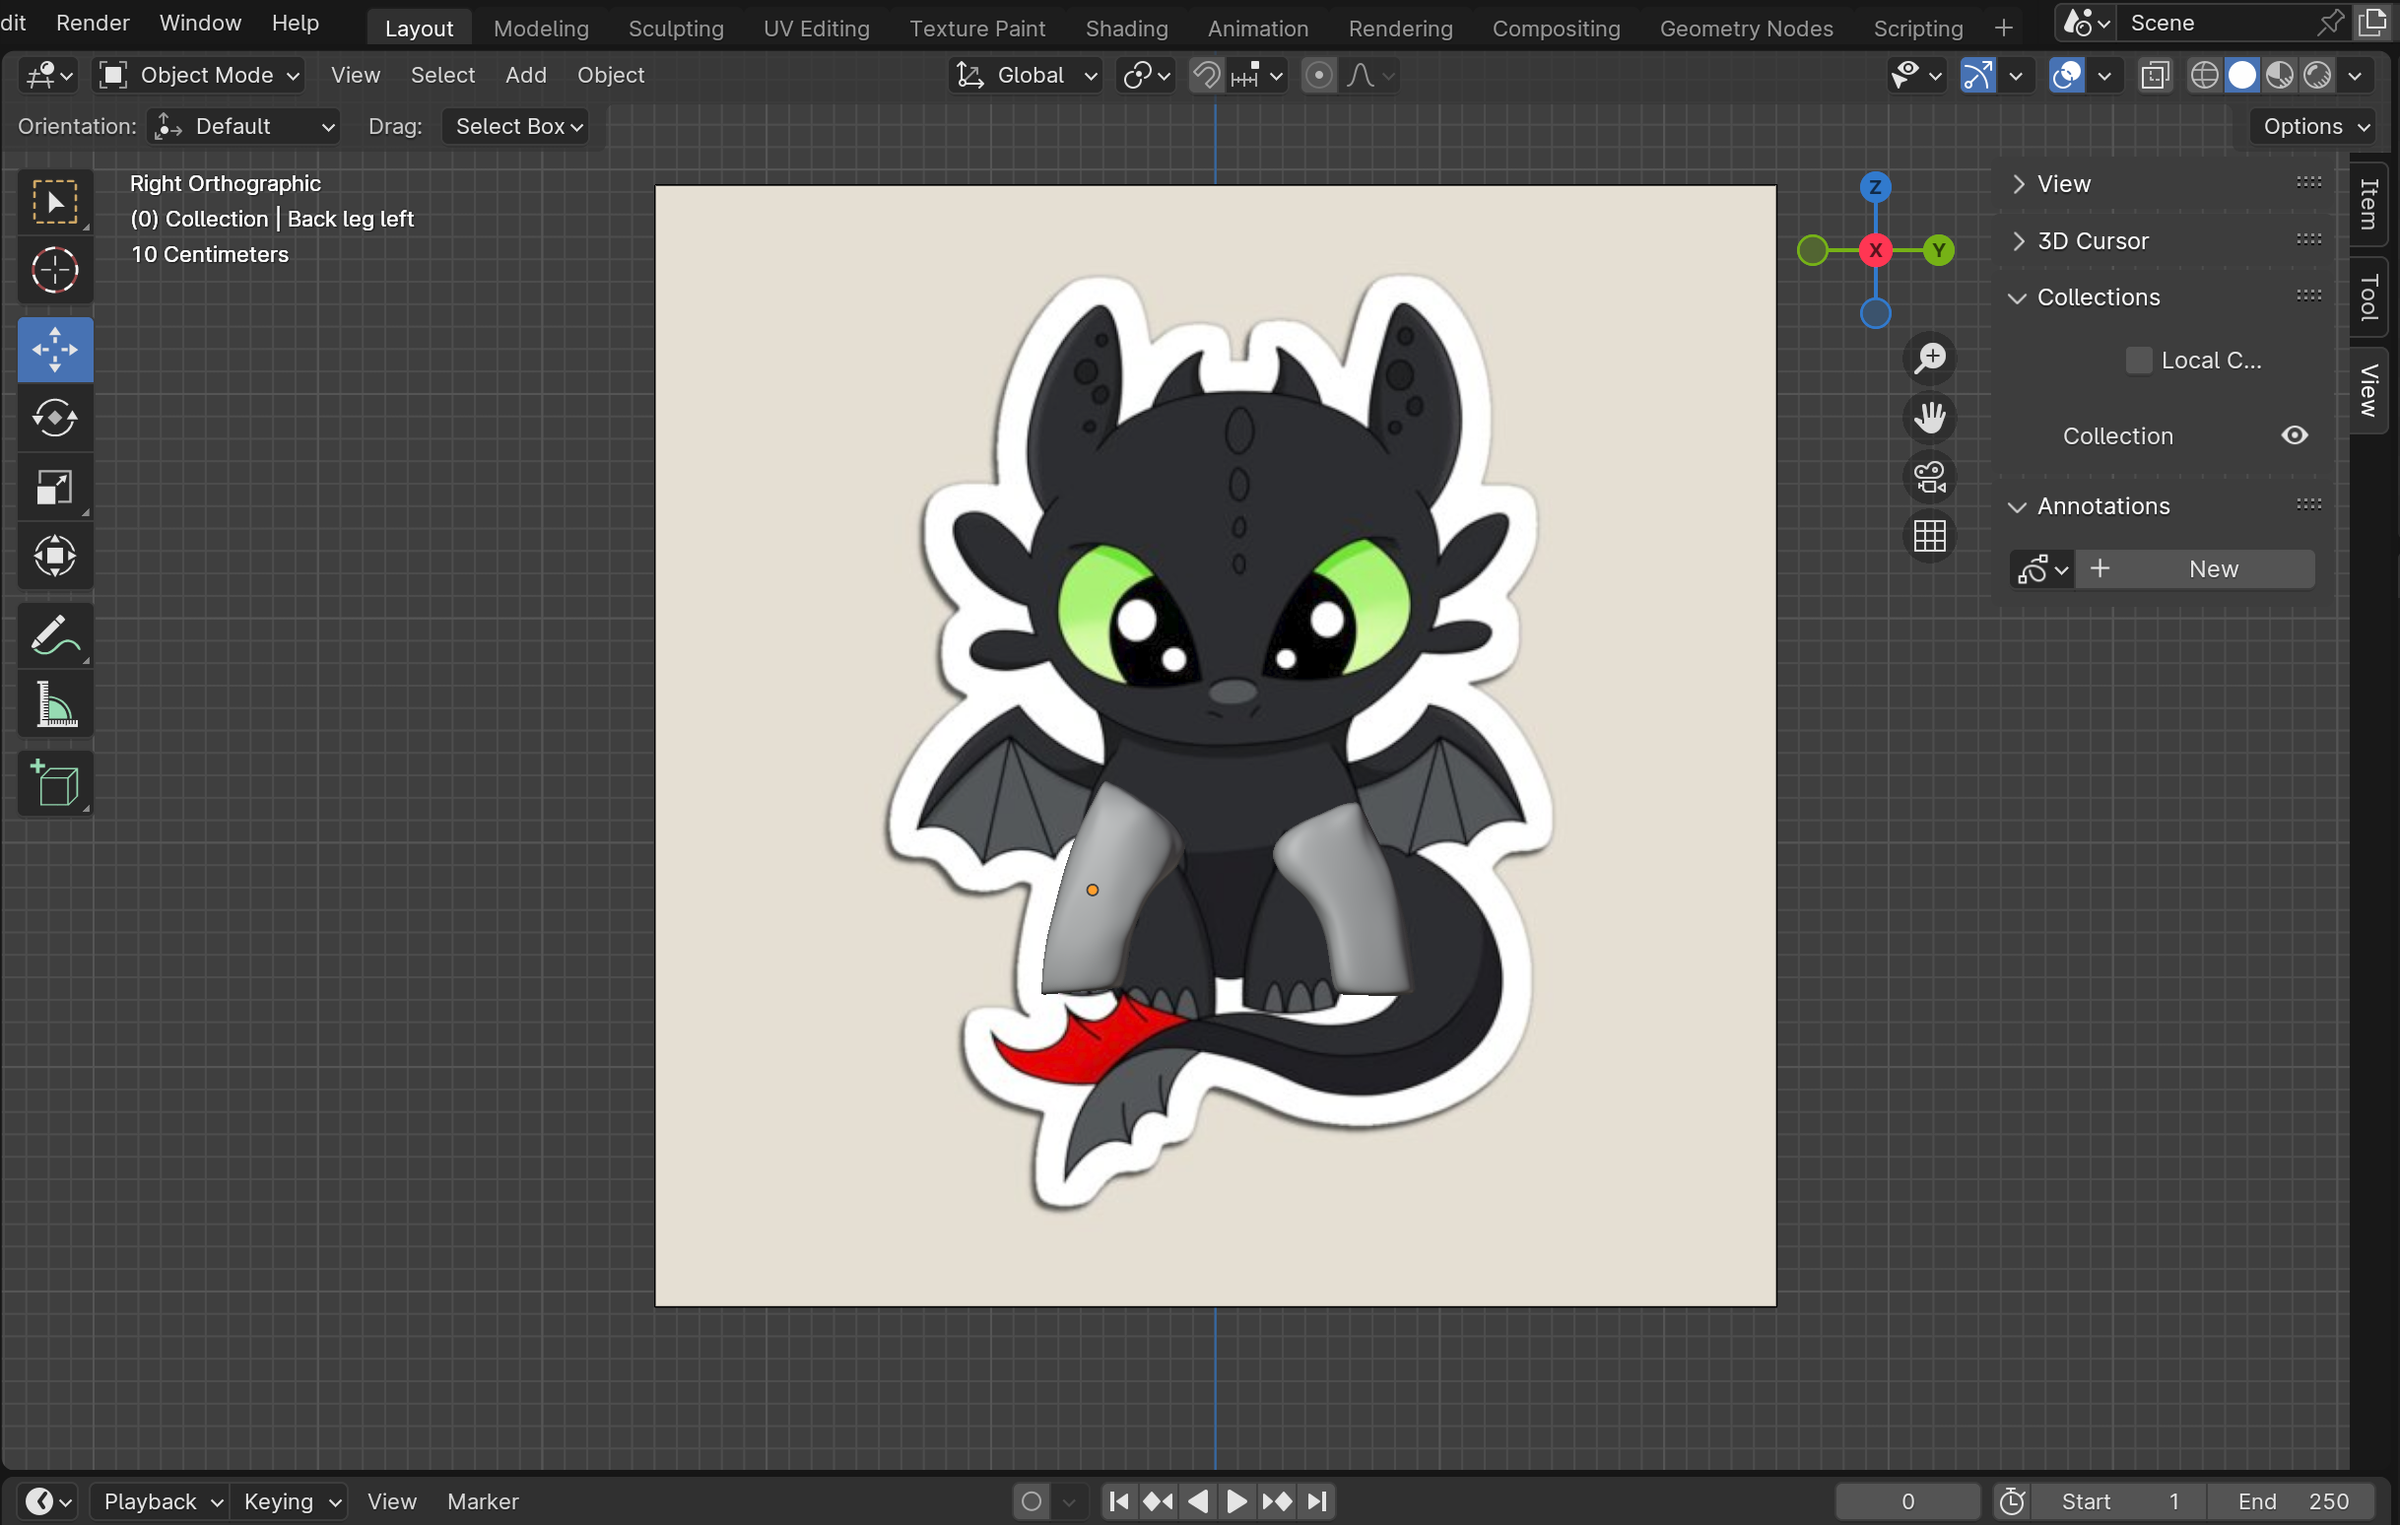Select Wireframe viewport shading
This screenshot has width=2400, height=1525.
2204,75
